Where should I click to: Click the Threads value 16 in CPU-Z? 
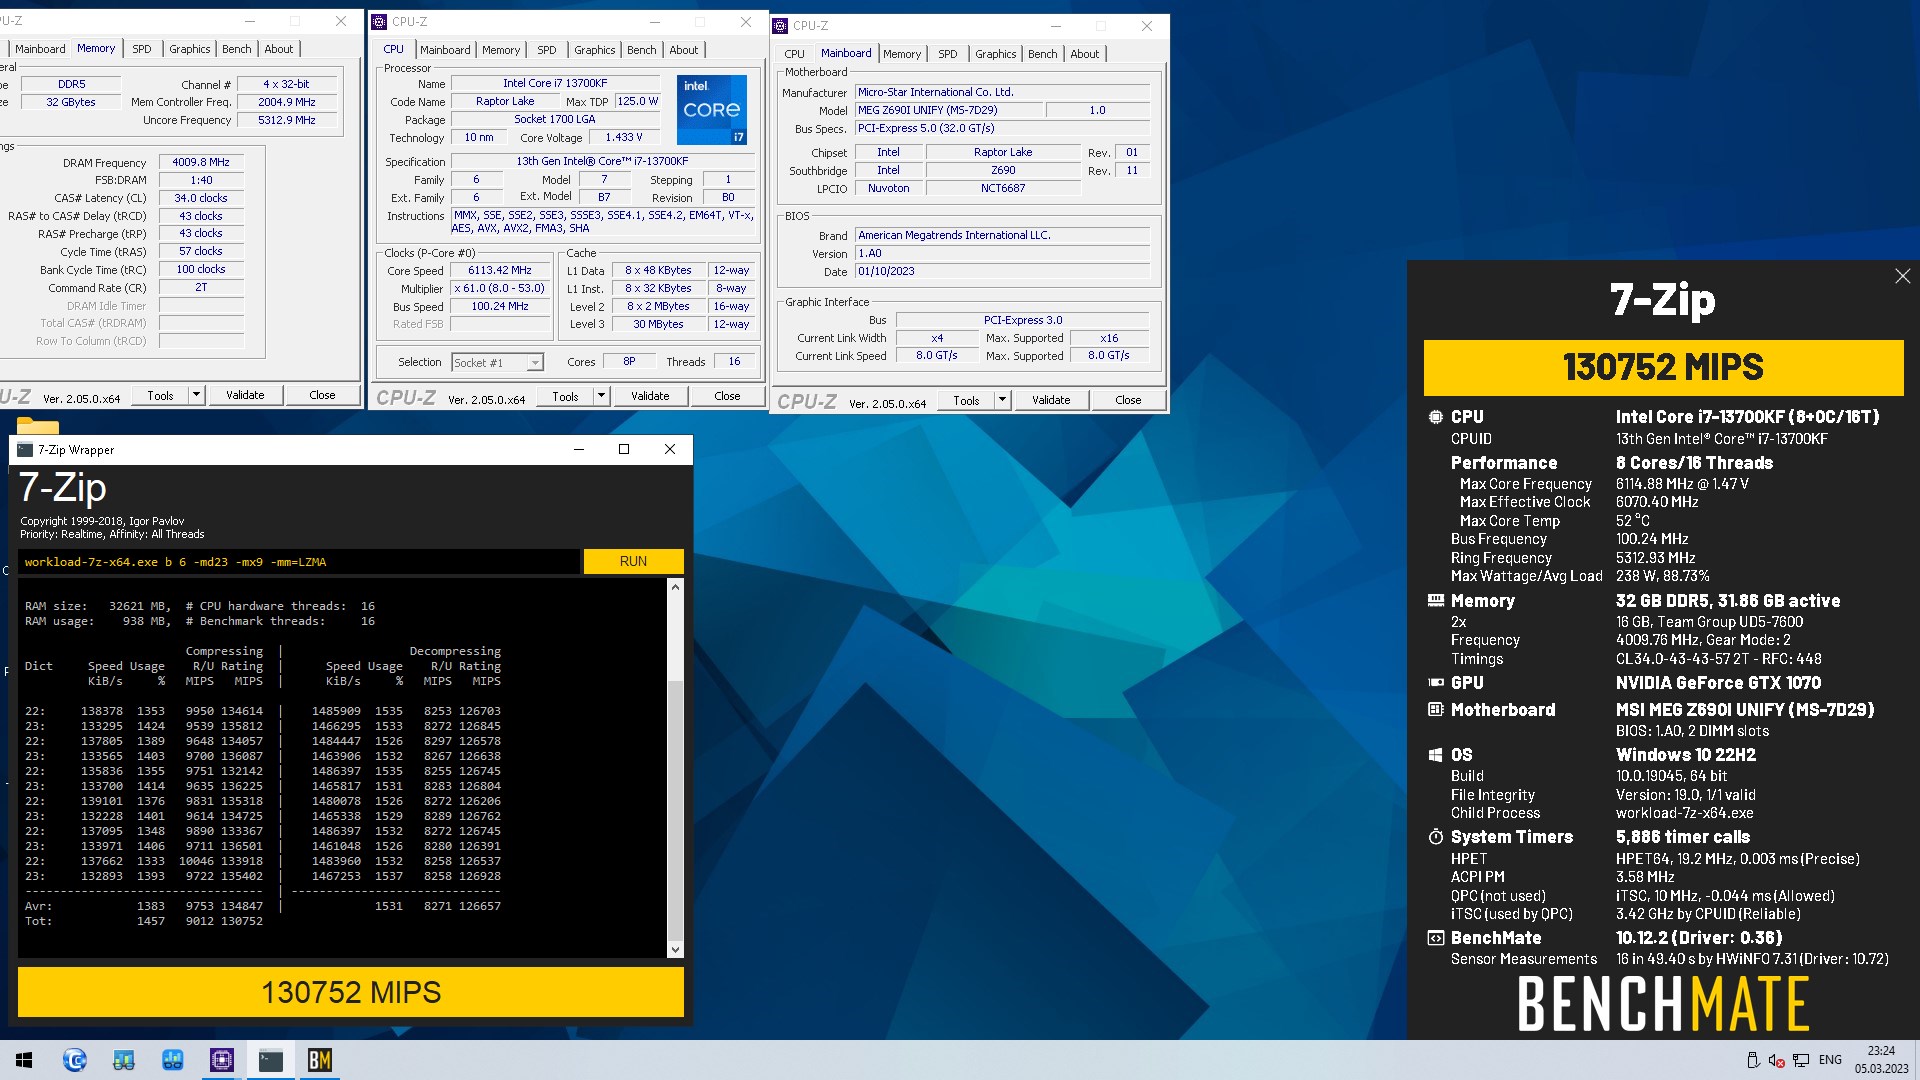(x=734, y=362)
